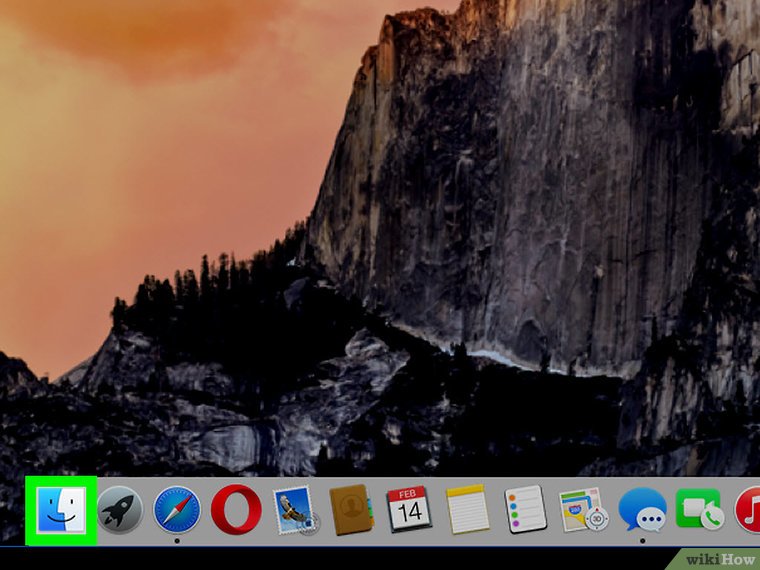This screenshot has height=570, width=760.
Task: Open the Reminders checklist app
Action: tap(524, 511)
